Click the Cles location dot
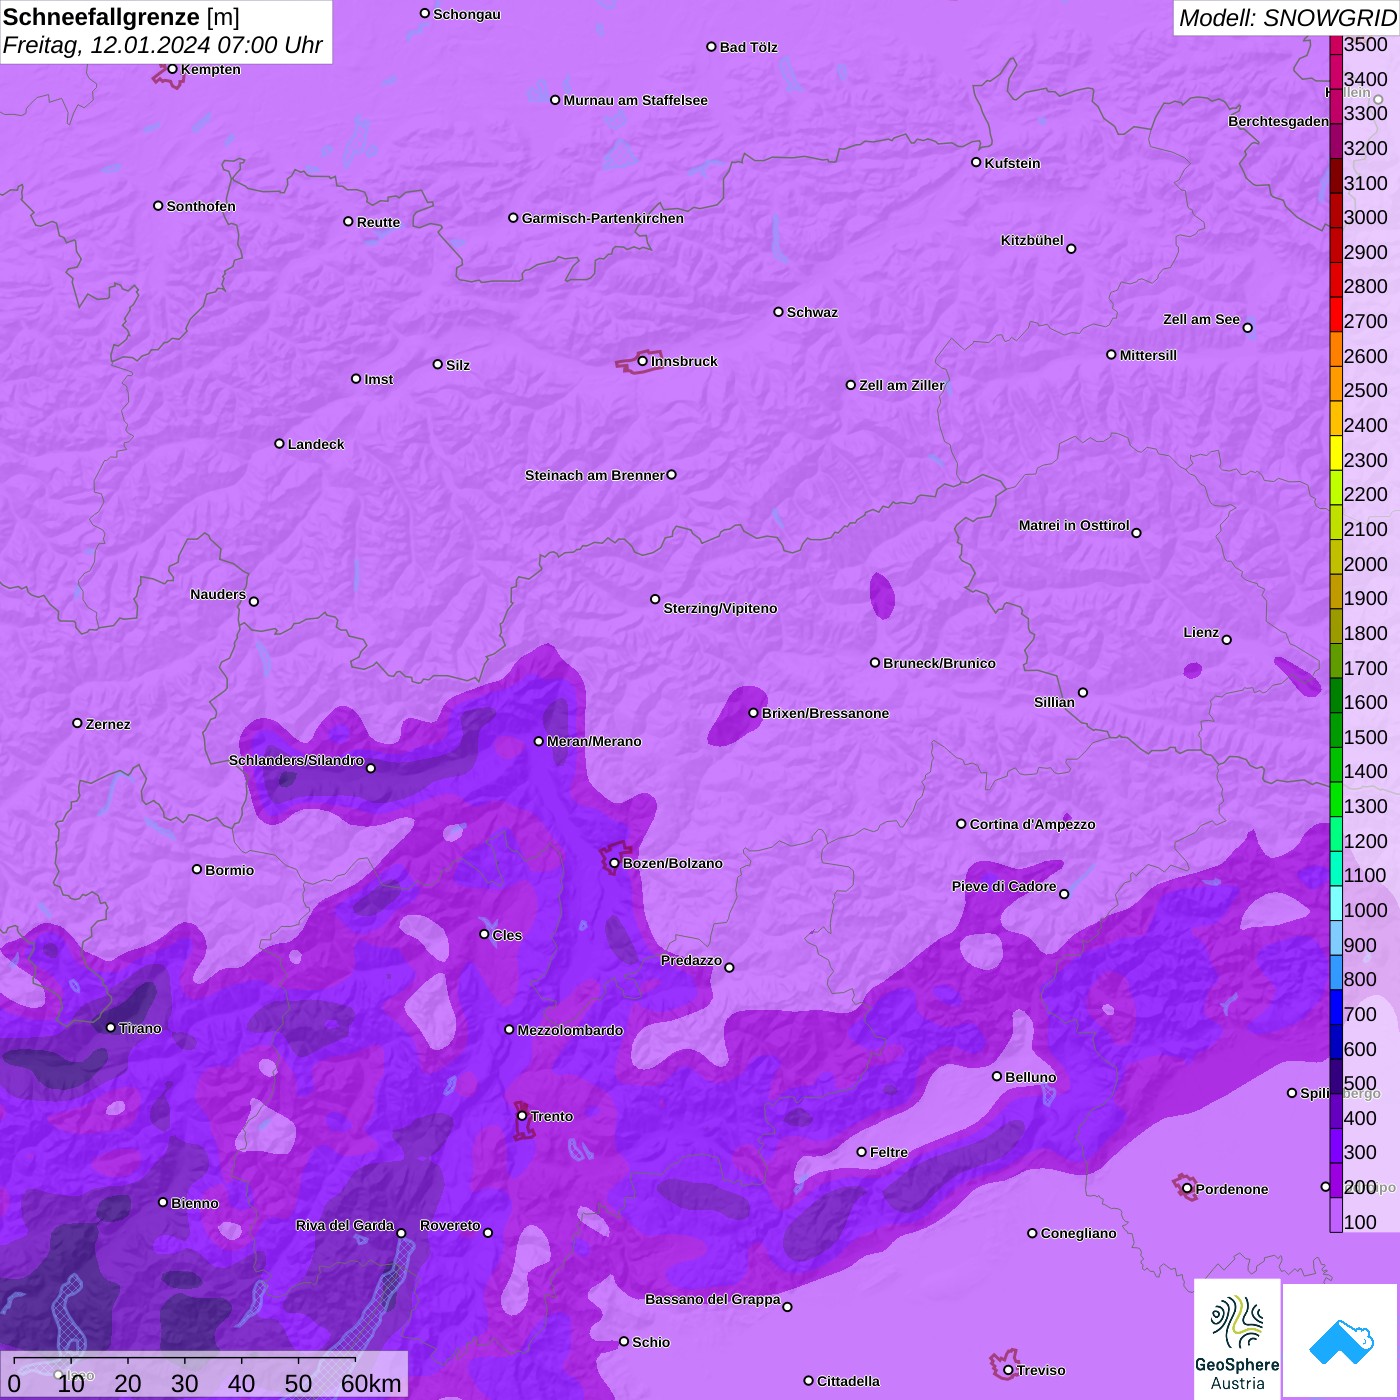This screenshot has height=1400, width=1400. [x=485, y=934]
